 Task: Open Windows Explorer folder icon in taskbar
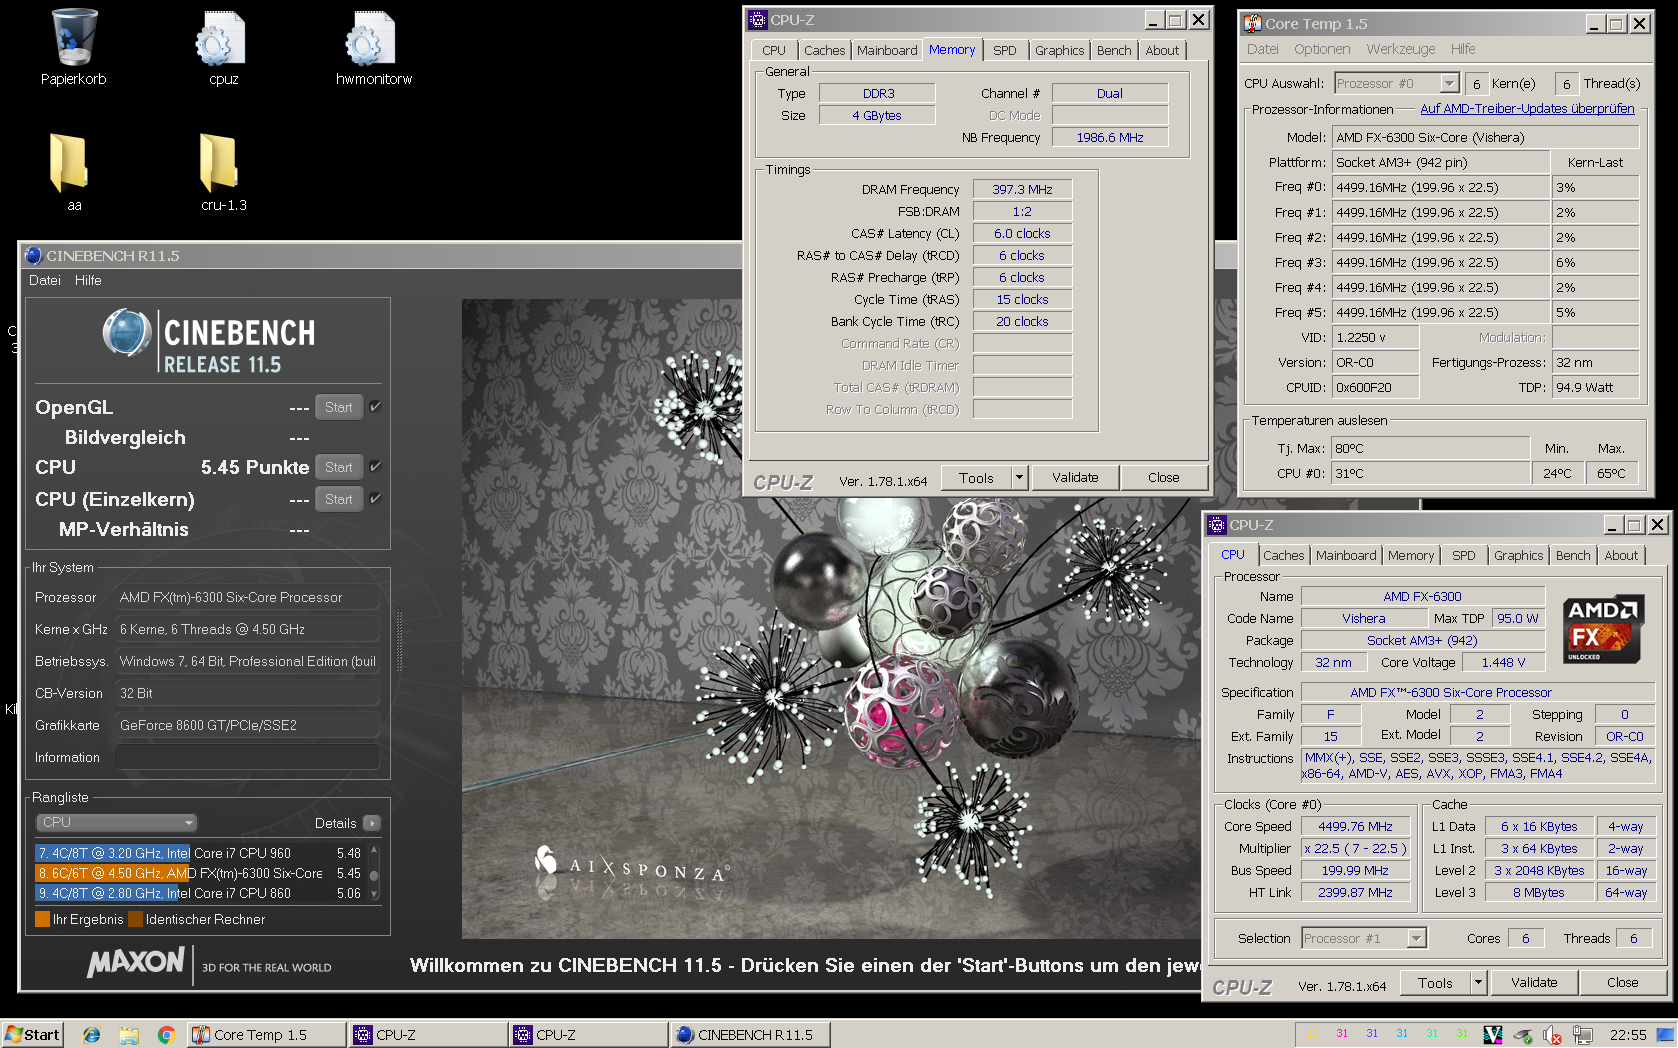coord(129,1035)
